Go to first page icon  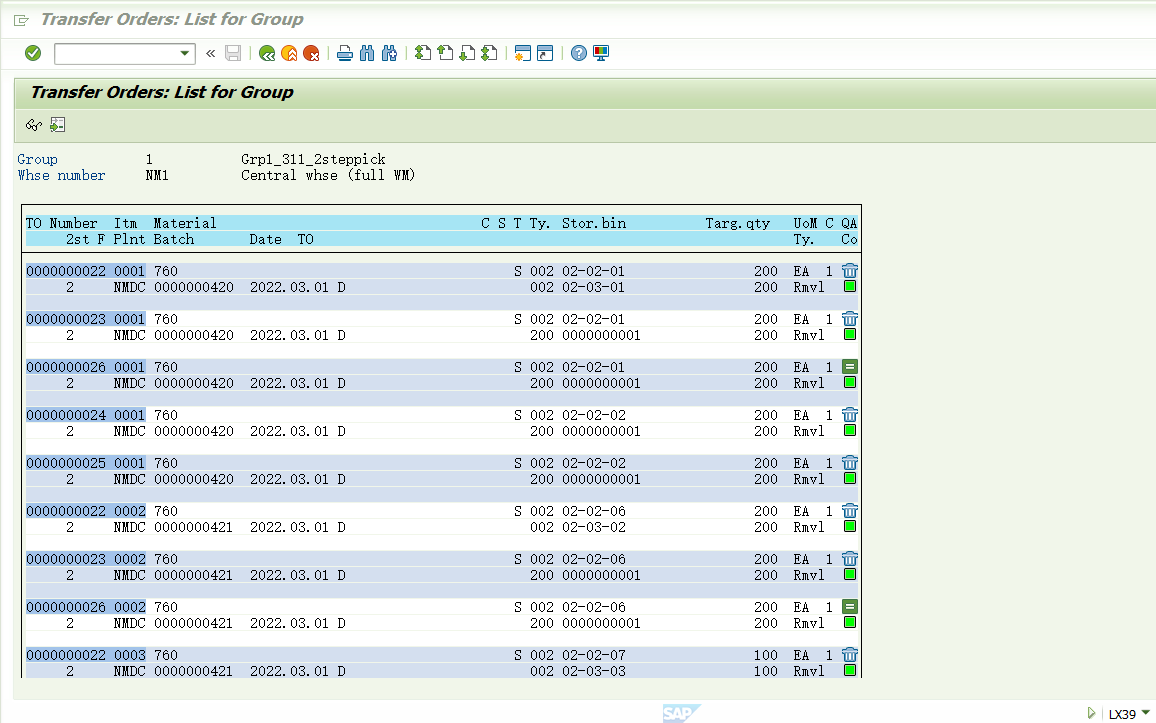pyautogui.click(x=422, y=53)
